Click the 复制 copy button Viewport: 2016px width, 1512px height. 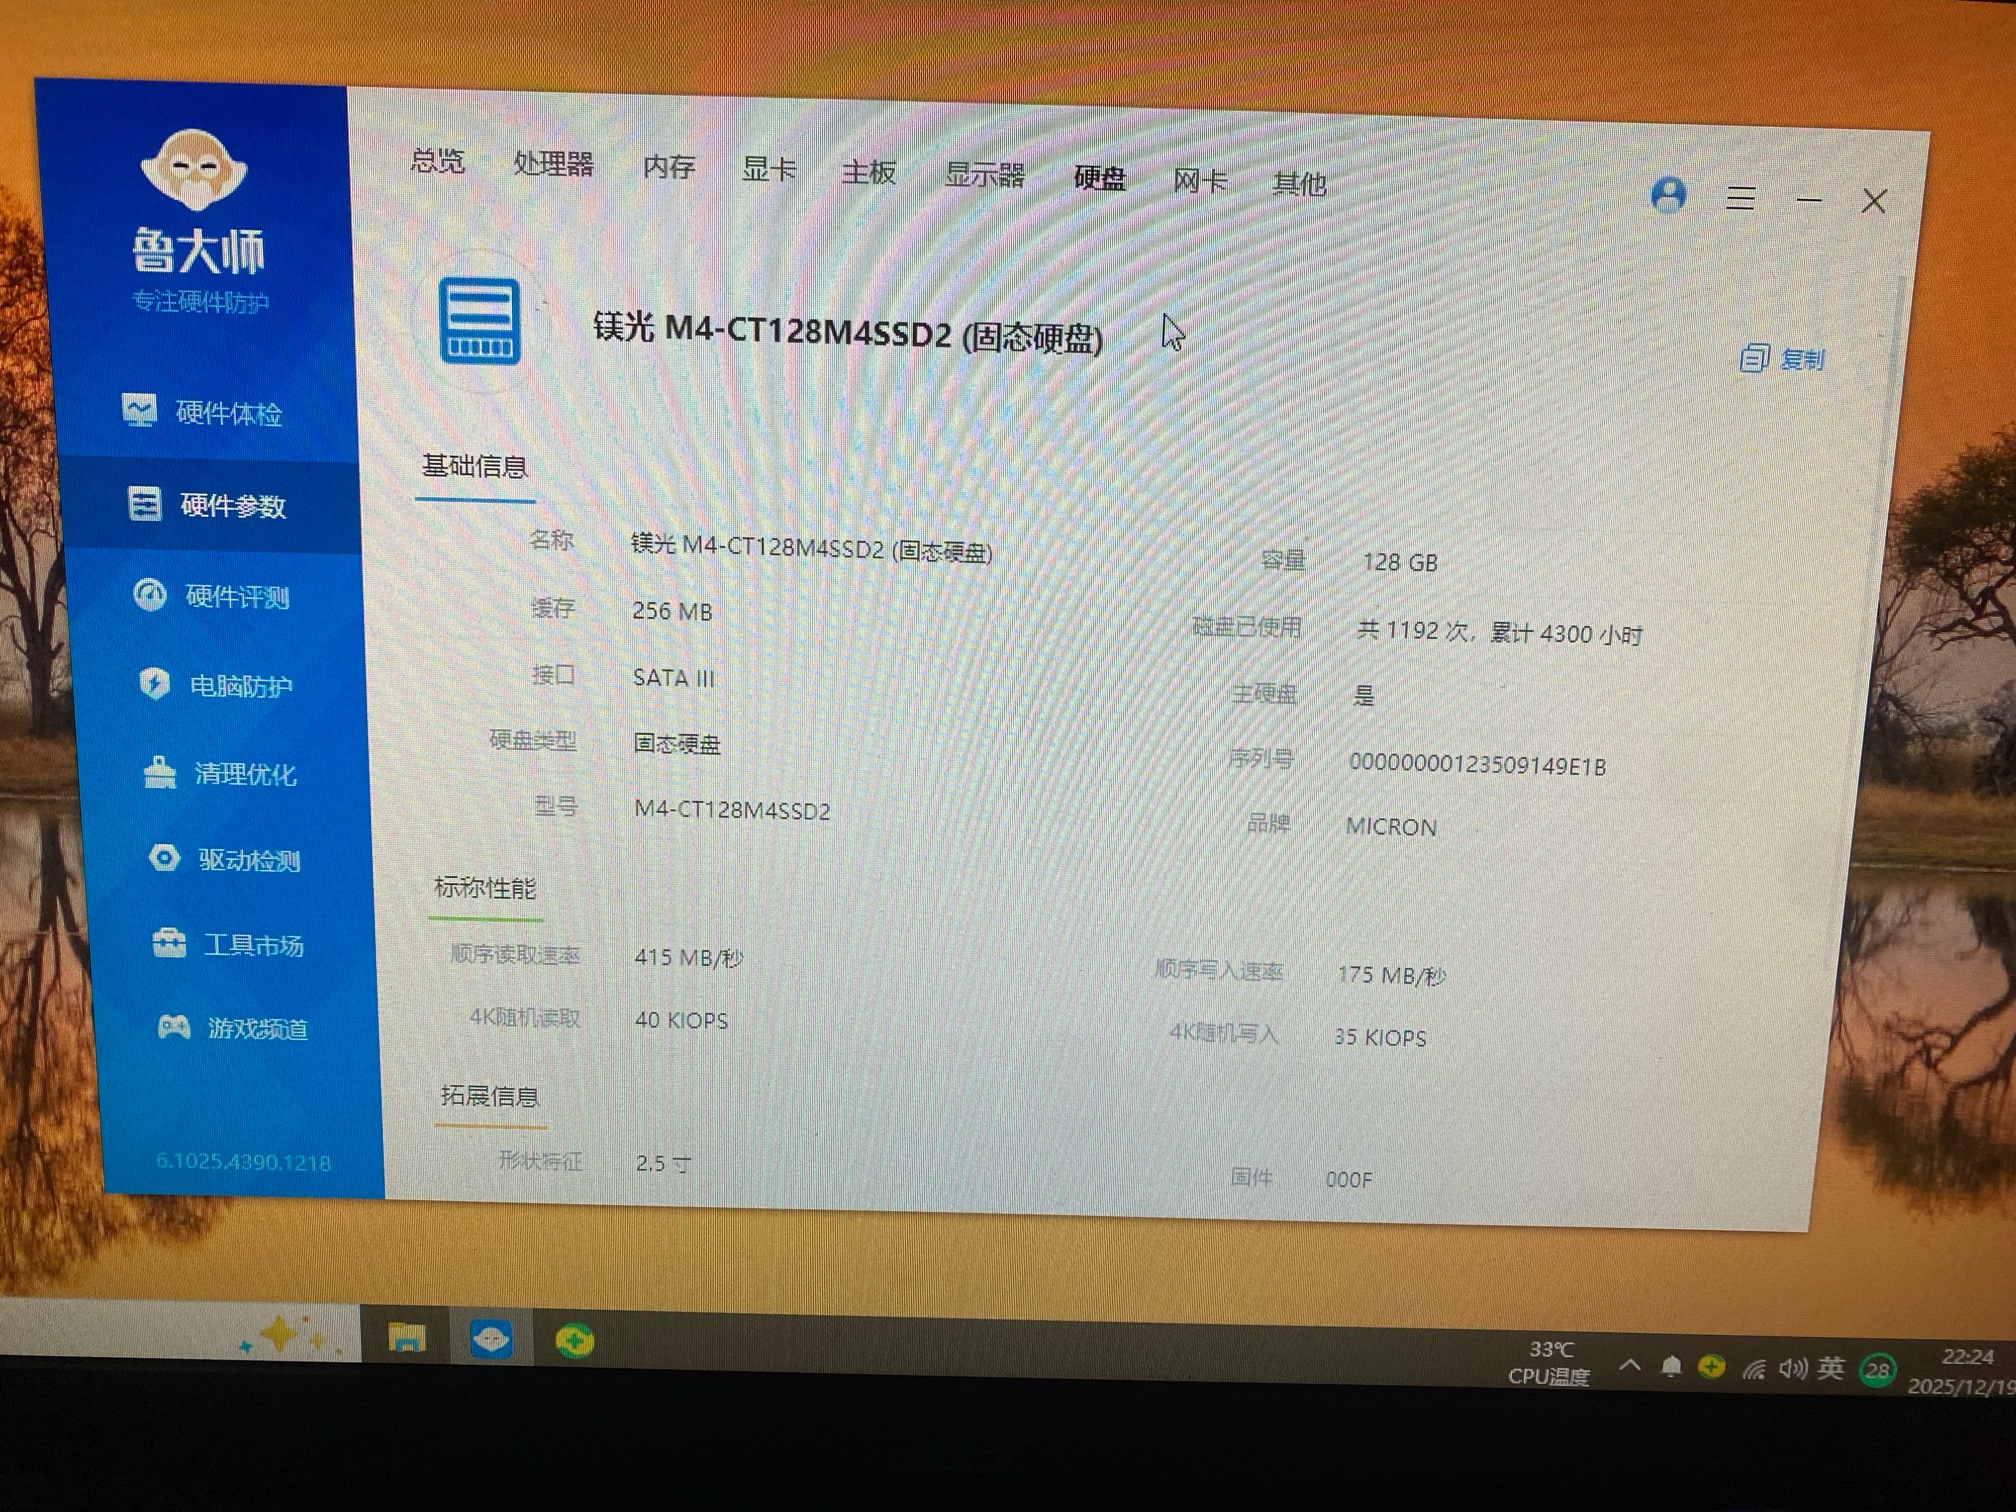[x=1784, y=358]
